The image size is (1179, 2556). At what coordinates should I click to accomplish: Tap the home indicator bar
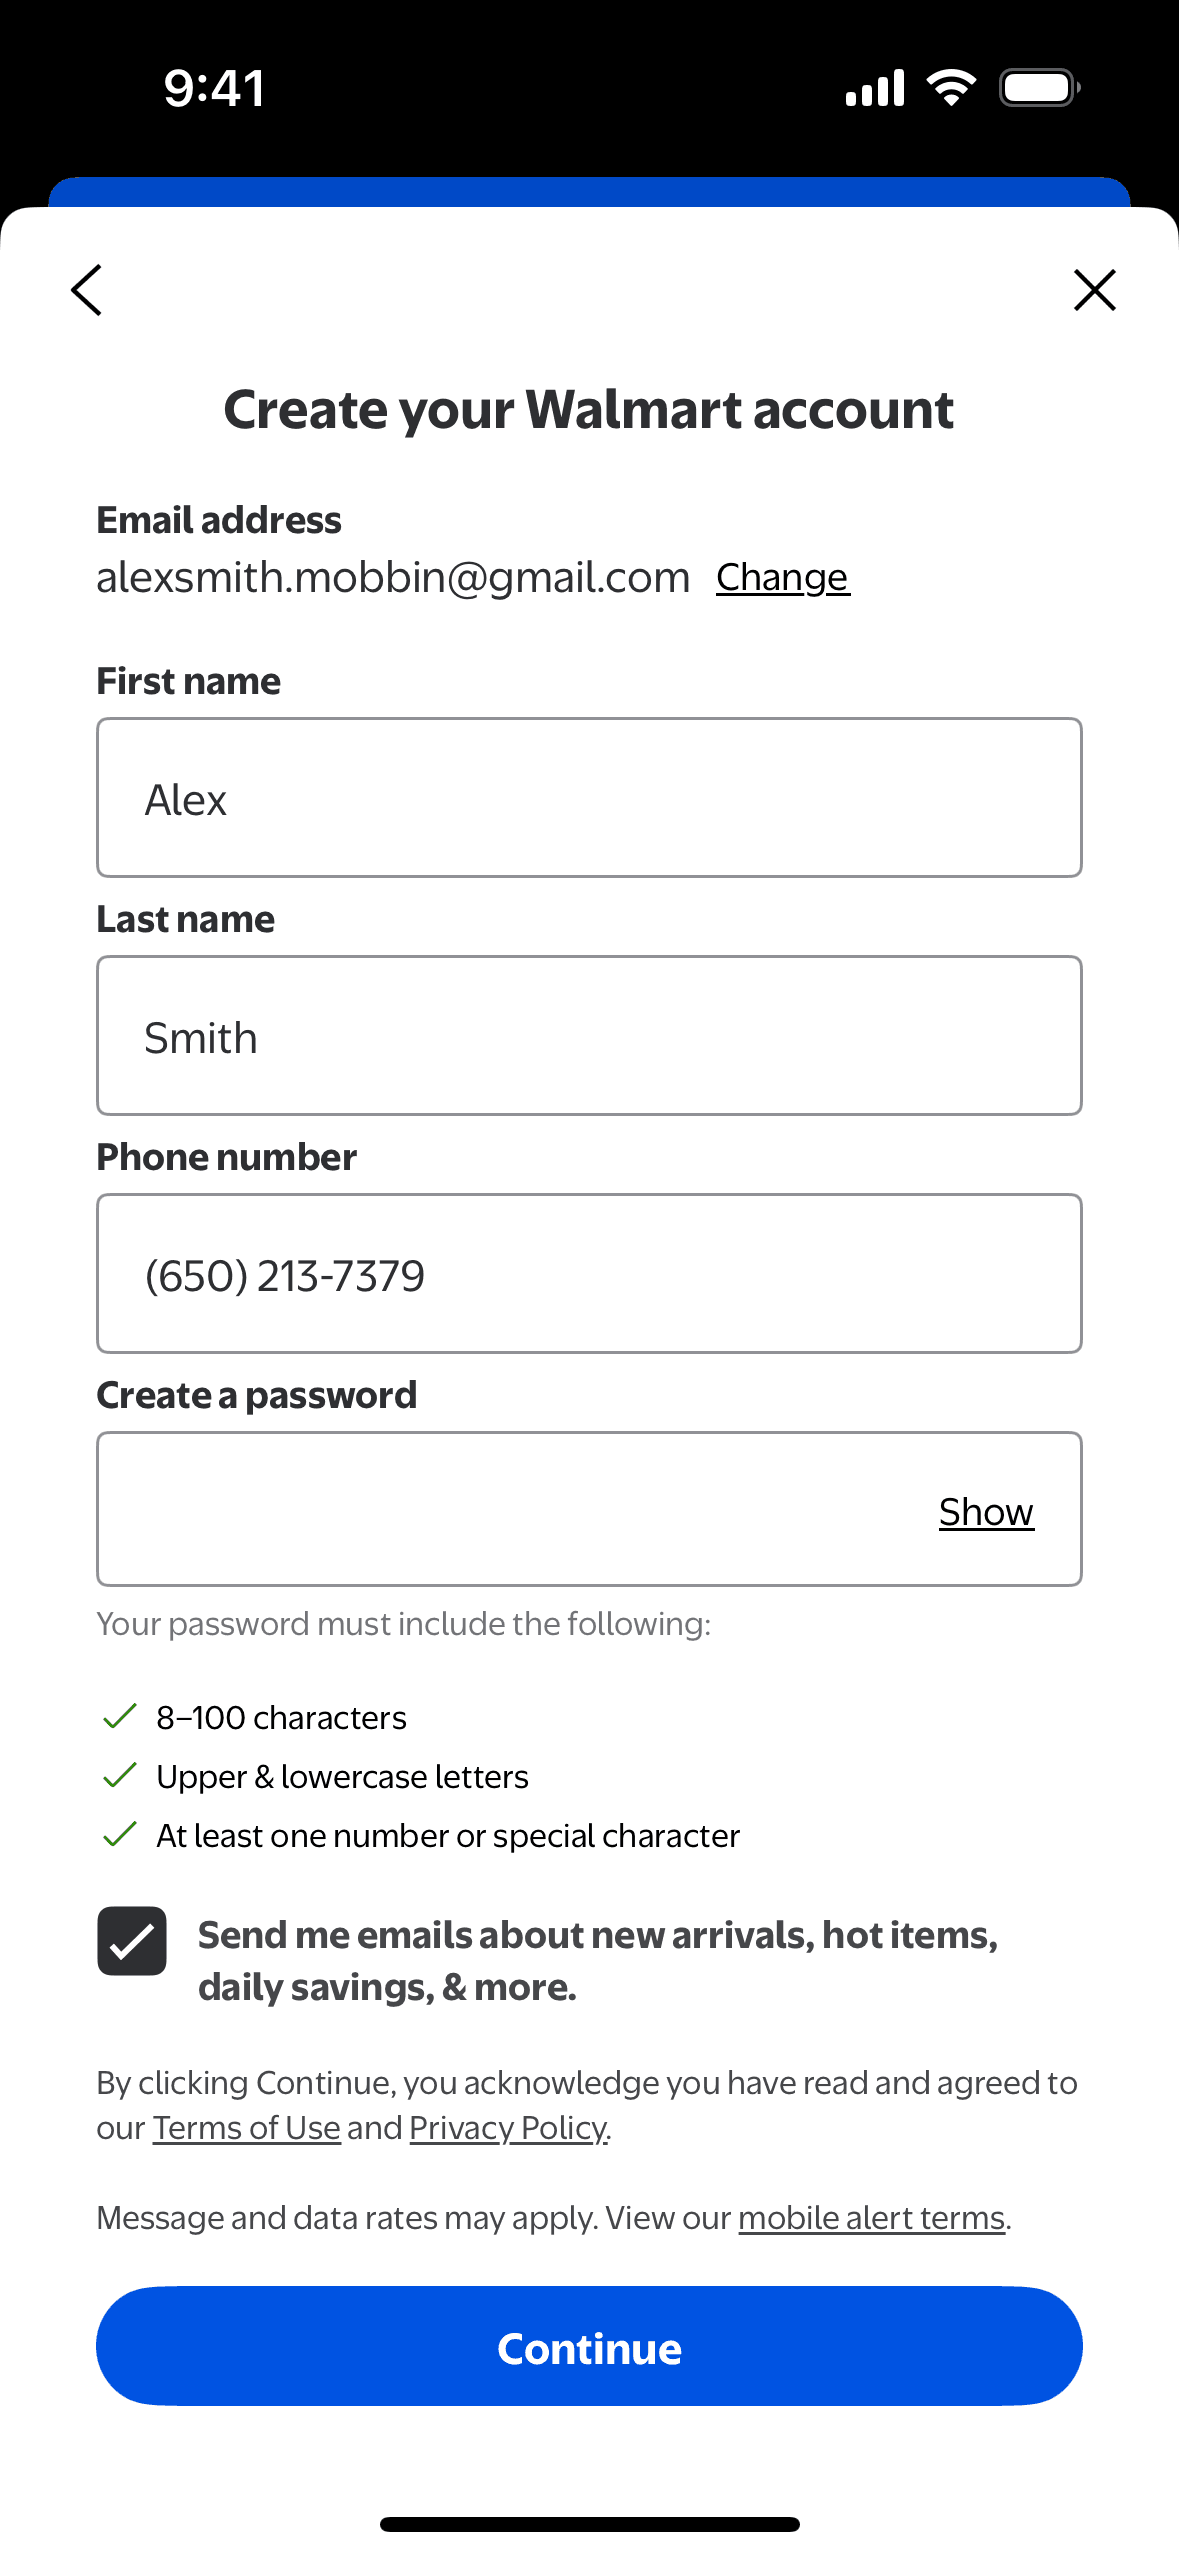pyautogui.click(x=589, y=2524)
